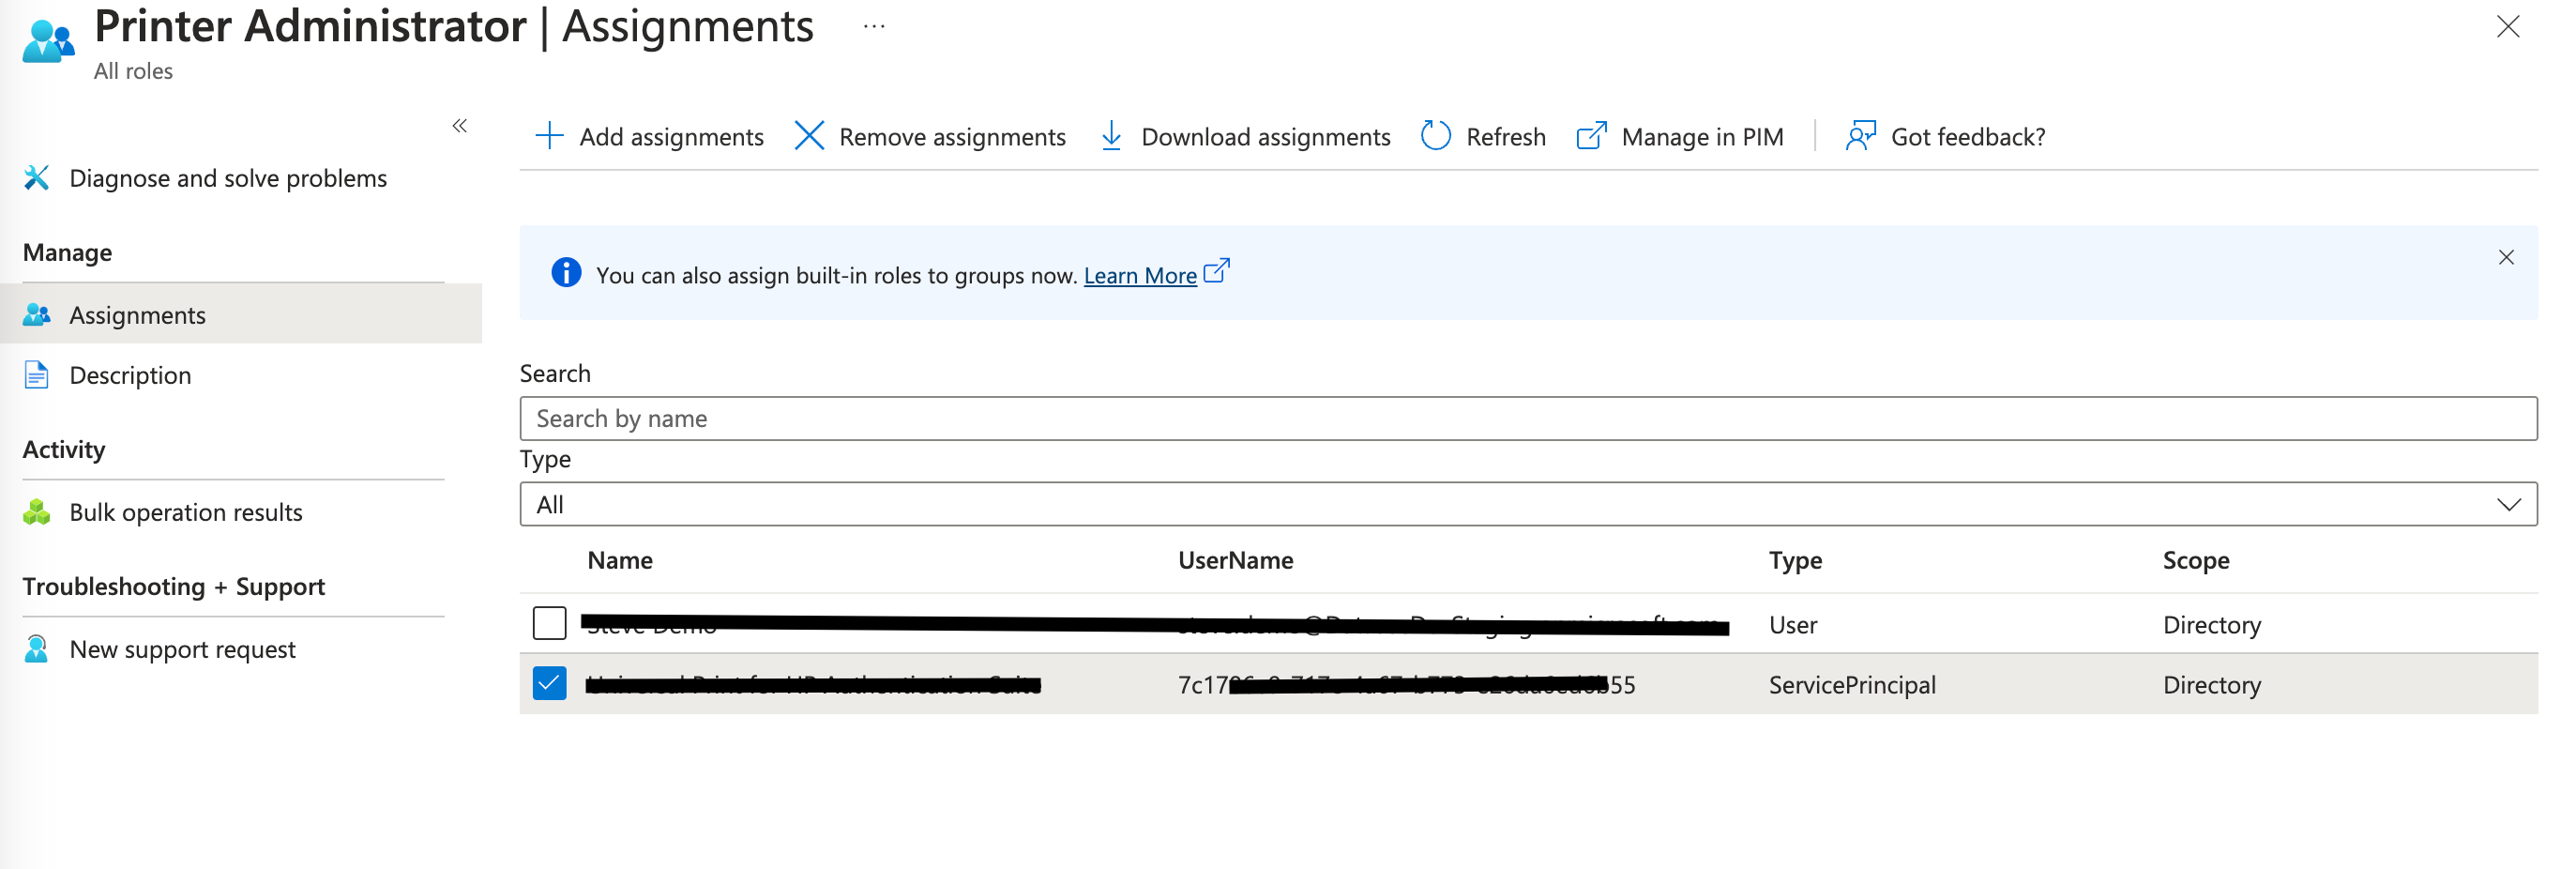Click the UserName column header

click(1235, 560)
